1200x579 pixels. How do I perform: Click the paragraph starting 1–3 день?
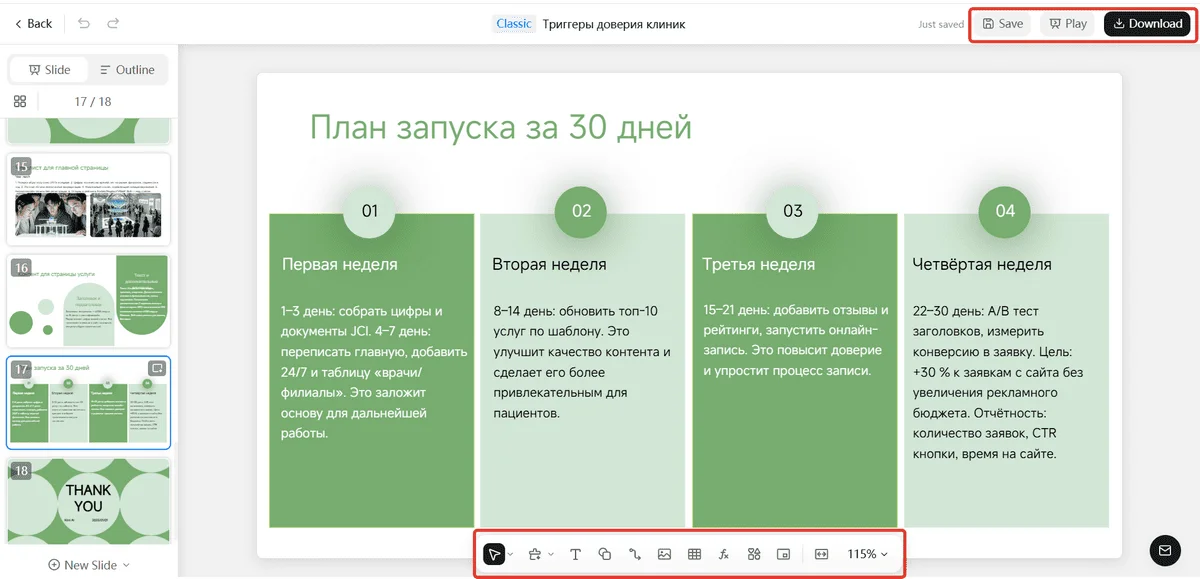tap(374, 372)
